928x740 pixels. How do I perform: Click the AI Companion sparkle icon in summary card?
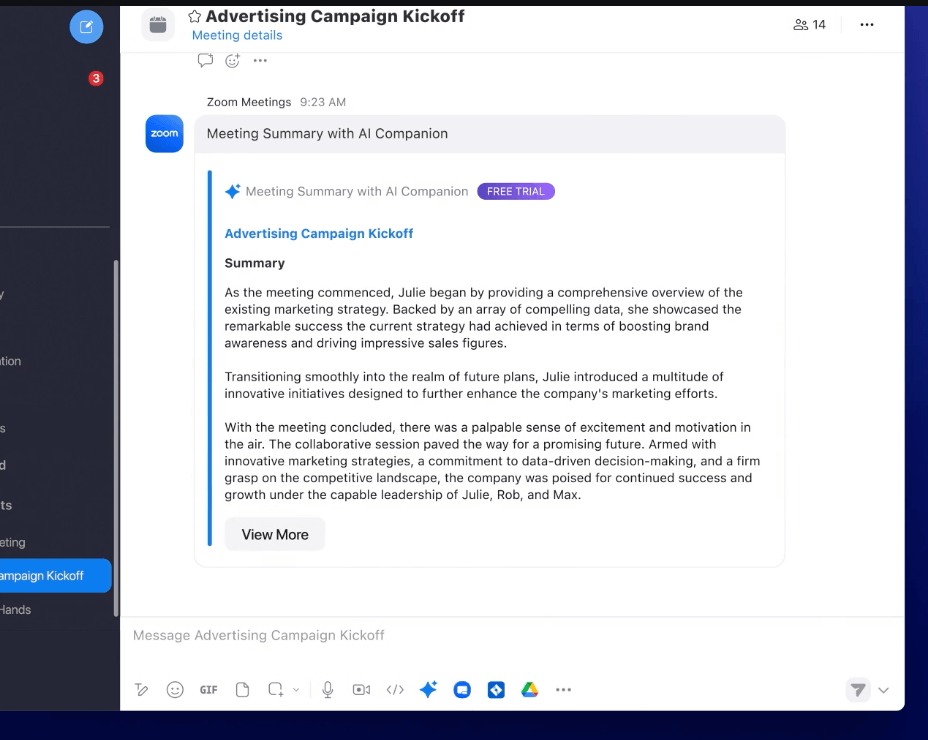click(x=233, y=191)
